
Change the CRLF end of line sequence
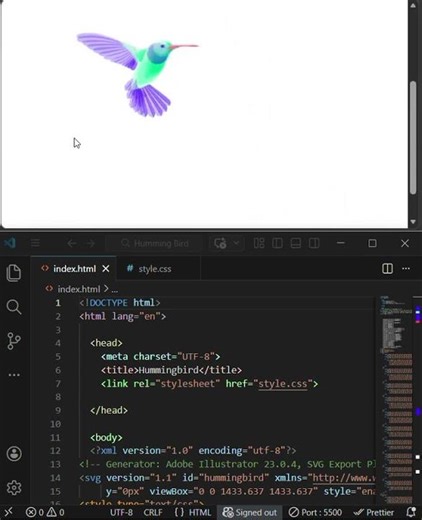153,512
